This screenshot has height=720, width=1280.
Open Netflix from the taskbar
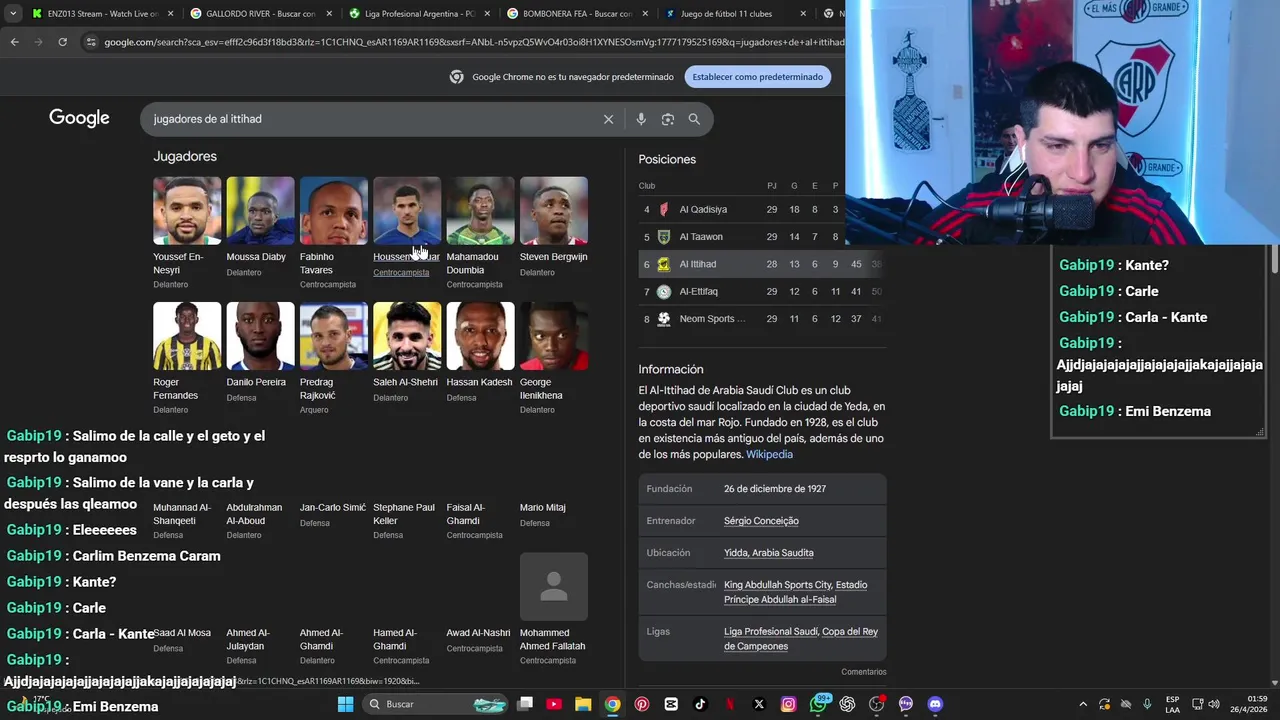click(x=730, y=704)
